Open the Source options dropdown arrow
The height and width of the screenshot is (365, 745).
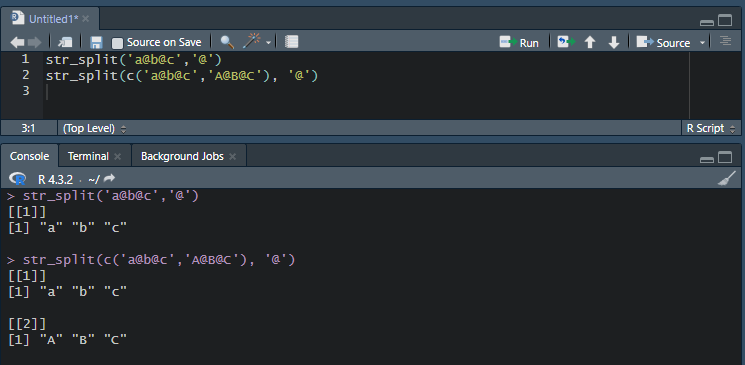click(702, 43)
